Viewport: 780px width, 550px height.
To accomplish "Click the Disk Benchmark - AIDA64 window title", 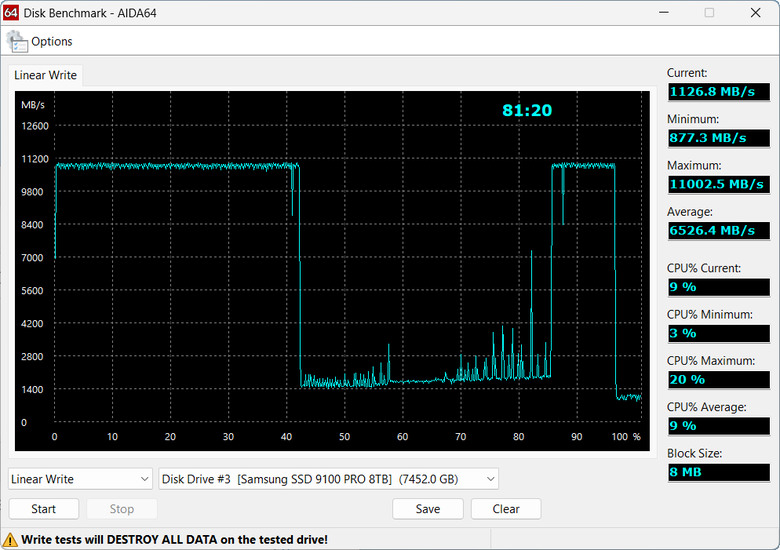I will [x=90, y=13].
